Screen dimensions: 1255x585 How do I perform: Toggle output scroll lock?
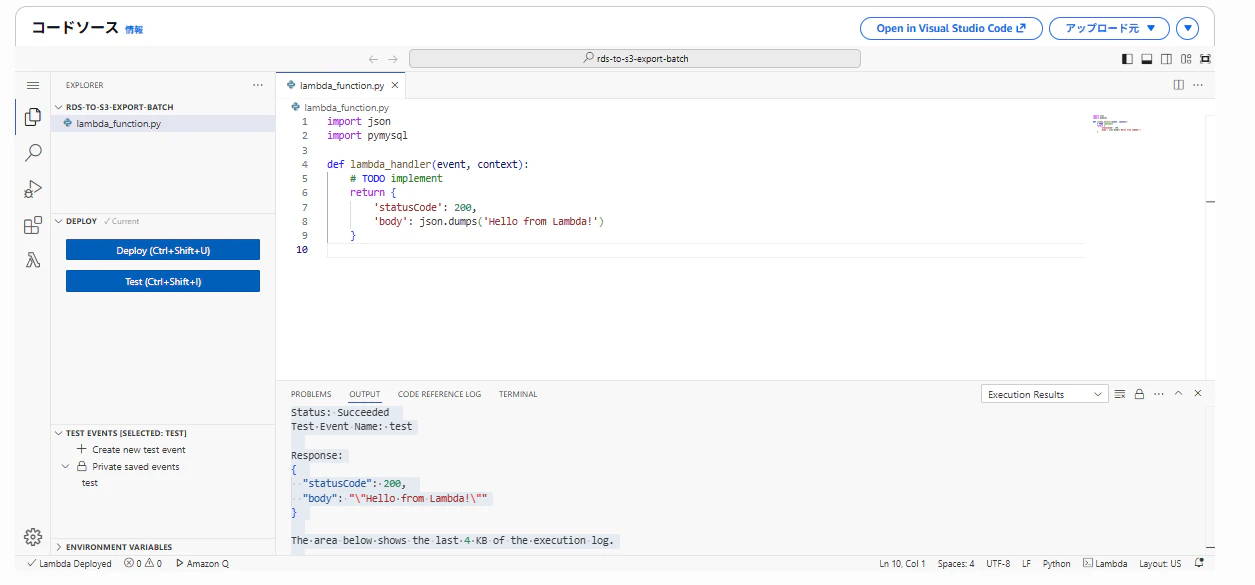(x=1139, y=394)
